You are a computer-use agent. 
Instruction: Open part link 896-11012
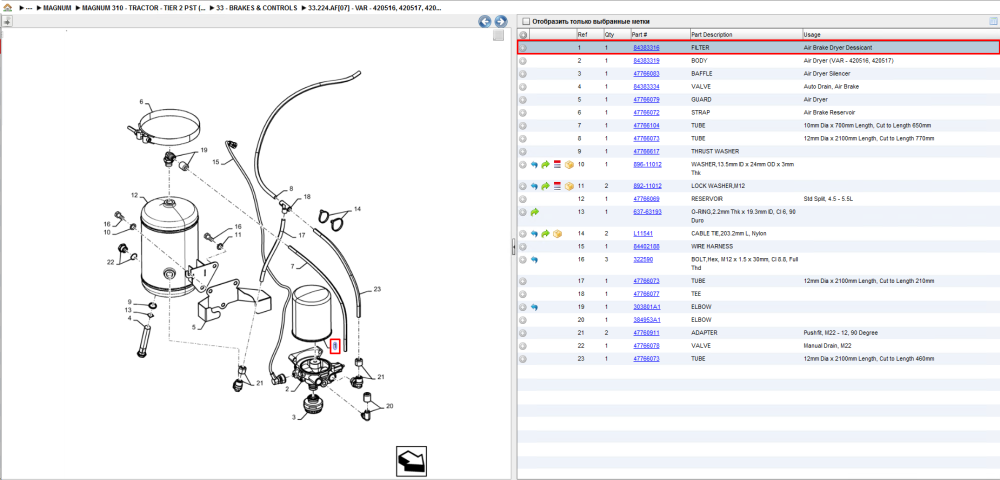pos(647,164)
